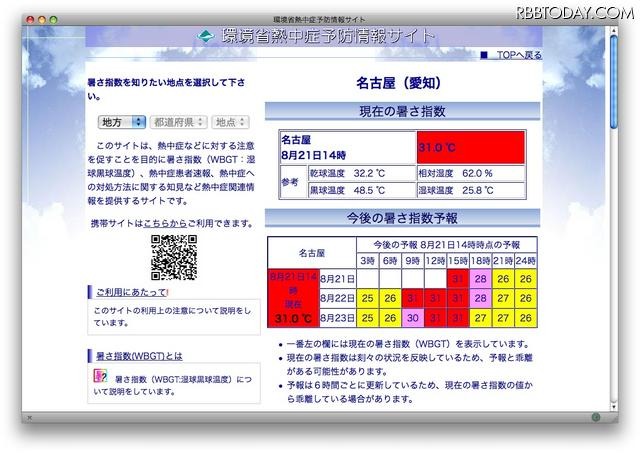Image resolution: width=640 pixels, height=453 pixels.
Task: Open the 地方 region dropdown
Action: pos(122,122)
